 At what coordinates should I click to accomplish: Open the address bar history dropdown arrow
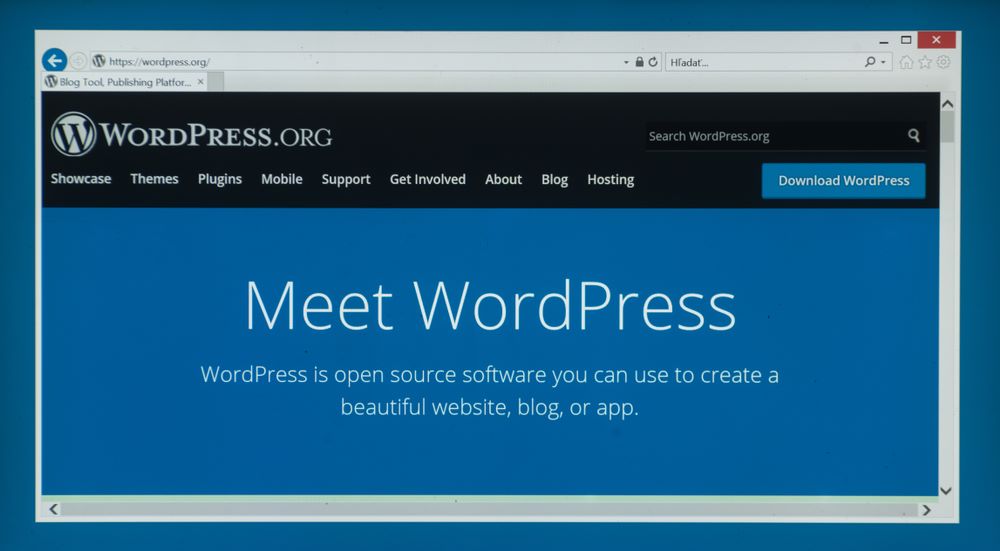pos(626,62)
